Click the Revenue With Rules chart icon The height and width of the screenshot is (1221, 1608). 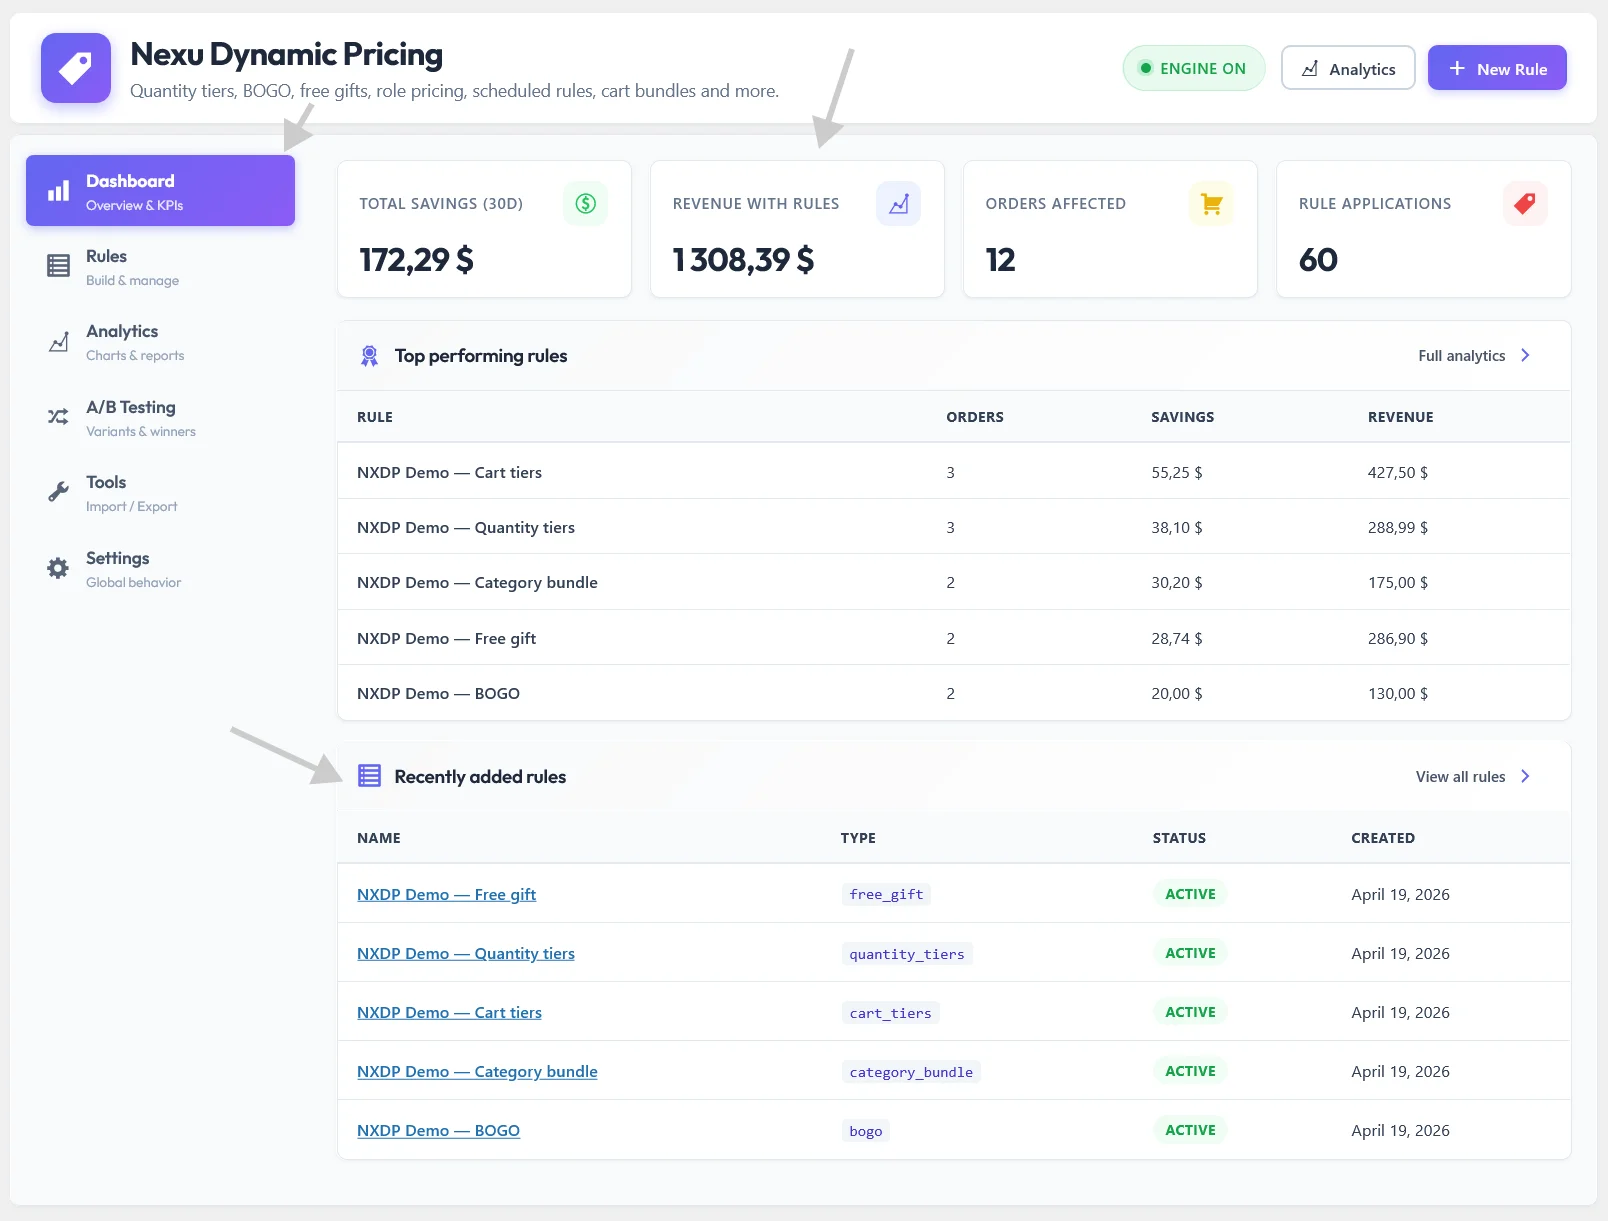[x=899, y=204]
